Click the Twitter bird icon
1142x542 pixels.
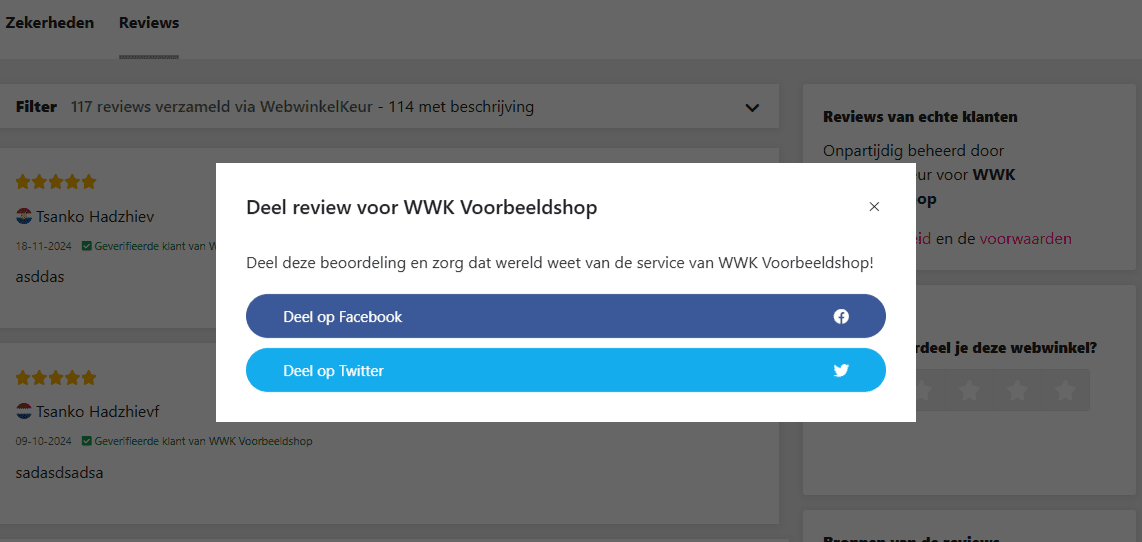coord(841,371)
